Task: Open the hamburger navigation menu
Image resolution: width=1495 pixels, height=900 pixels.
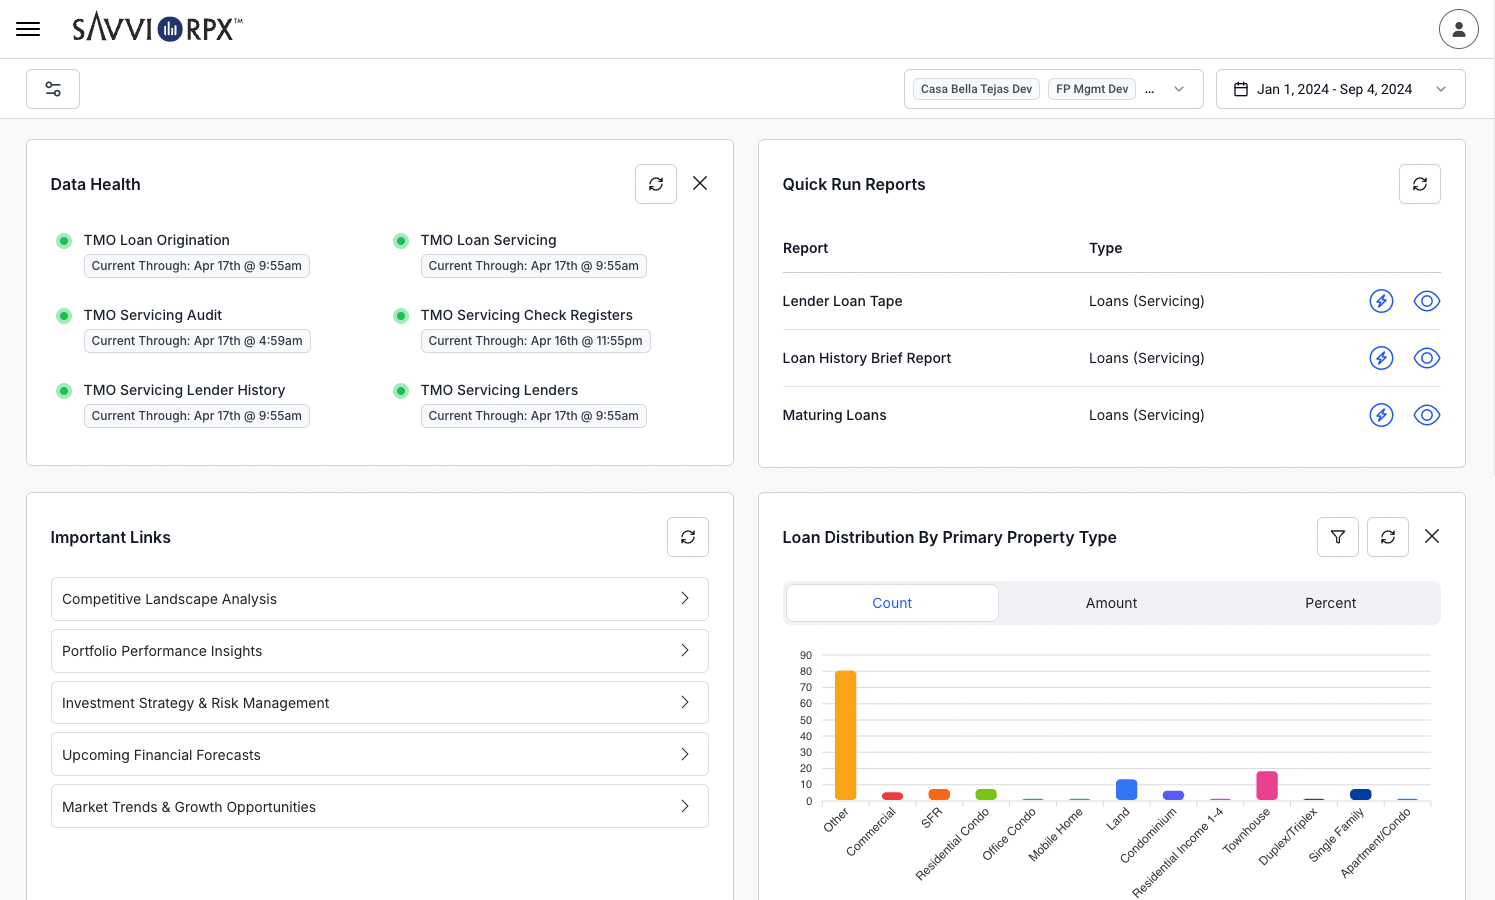Action: (28, 29)
